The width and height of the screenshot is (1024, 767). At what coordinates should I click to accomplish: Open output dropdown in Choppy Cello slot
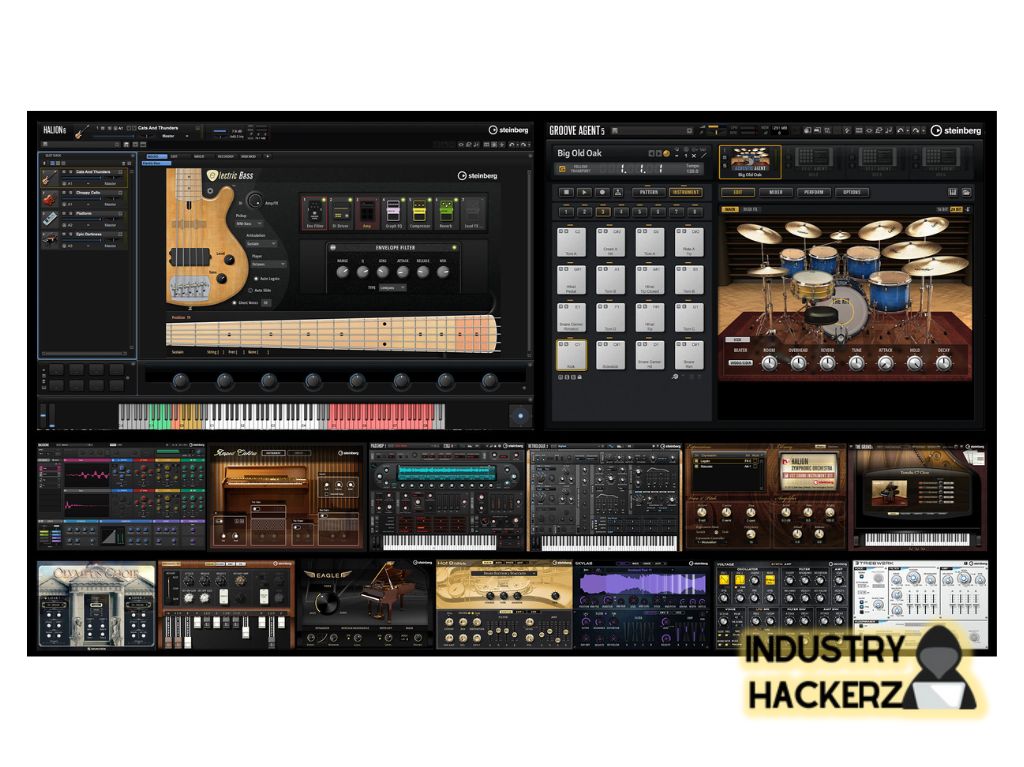coord(112,204)
